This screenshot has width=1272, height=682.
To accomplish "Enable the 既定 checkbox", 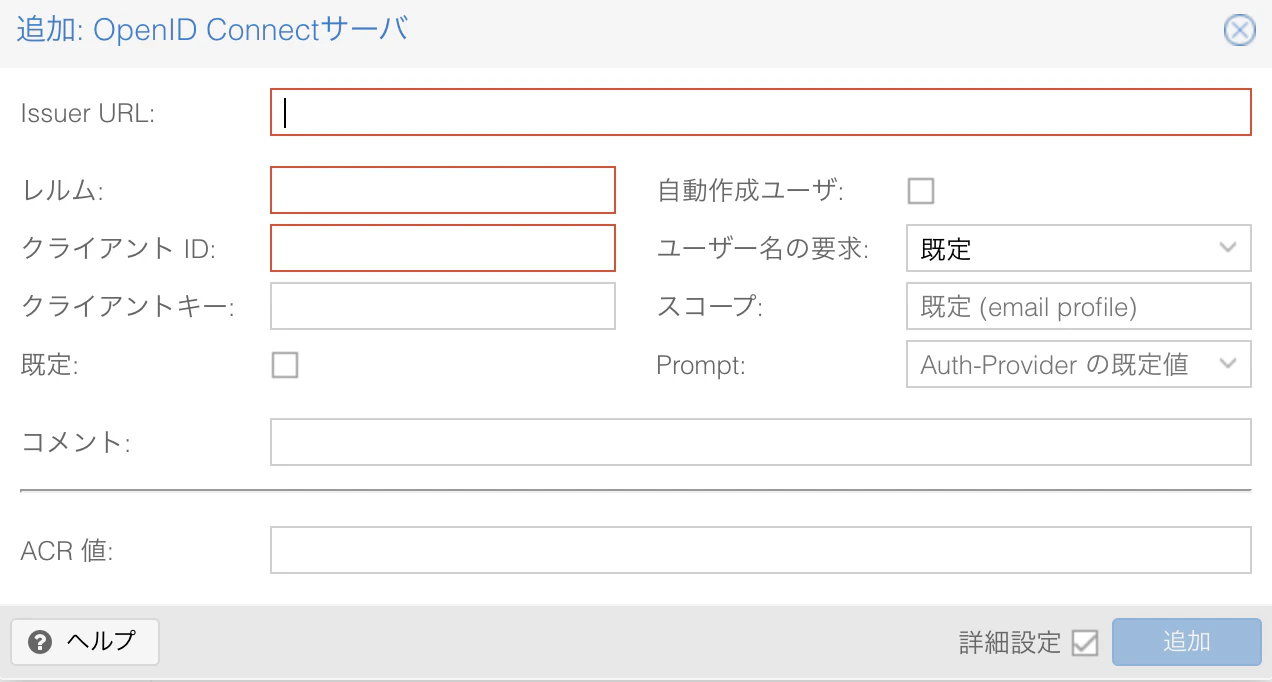I will [x=285, y=365].
